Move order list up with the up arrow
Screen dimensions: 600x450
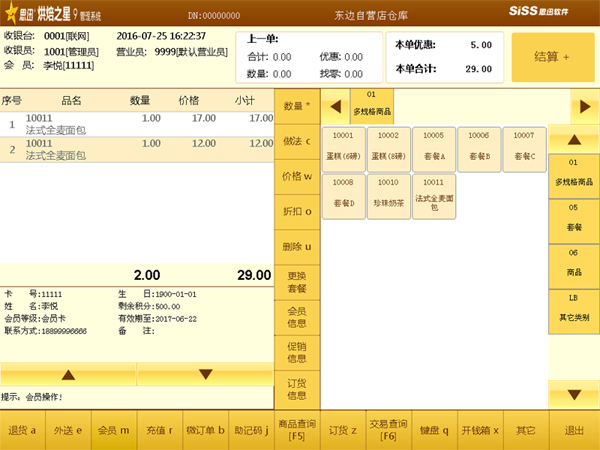tap(68, 374)
